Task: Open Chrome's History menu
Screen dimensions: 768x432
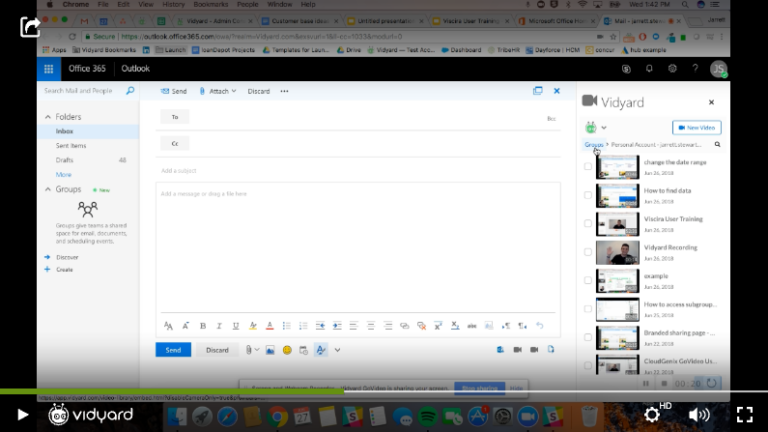Action: click(173, 4)
